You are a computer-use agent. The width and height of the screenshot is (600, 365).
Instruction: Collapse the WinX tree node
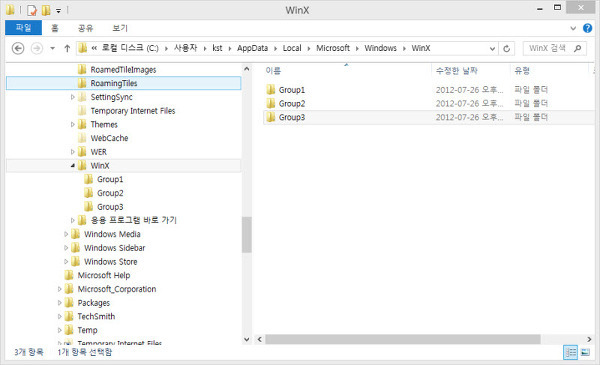pyautogui.click(x=72, y=166)
